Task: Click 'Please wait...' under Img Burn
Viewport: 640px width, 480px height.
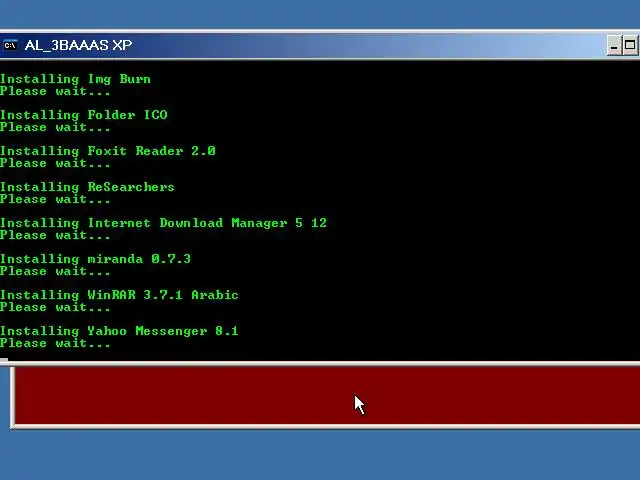Action: pos(55,91)
